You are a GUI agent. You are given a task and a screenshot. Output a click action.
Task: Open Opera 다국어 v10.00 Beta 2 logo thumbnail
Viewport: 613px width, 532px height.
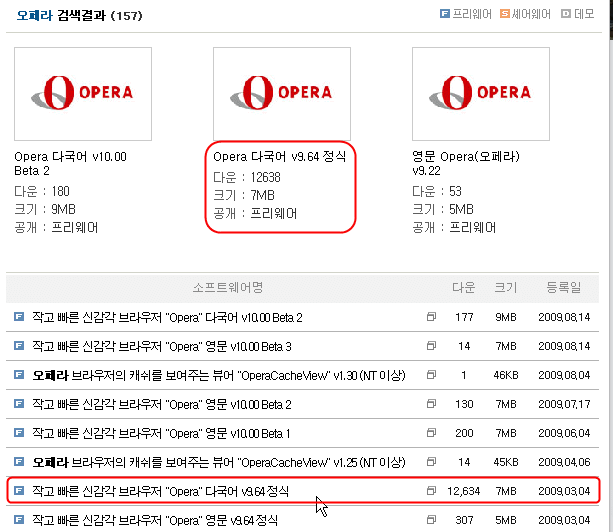(83, 94)
